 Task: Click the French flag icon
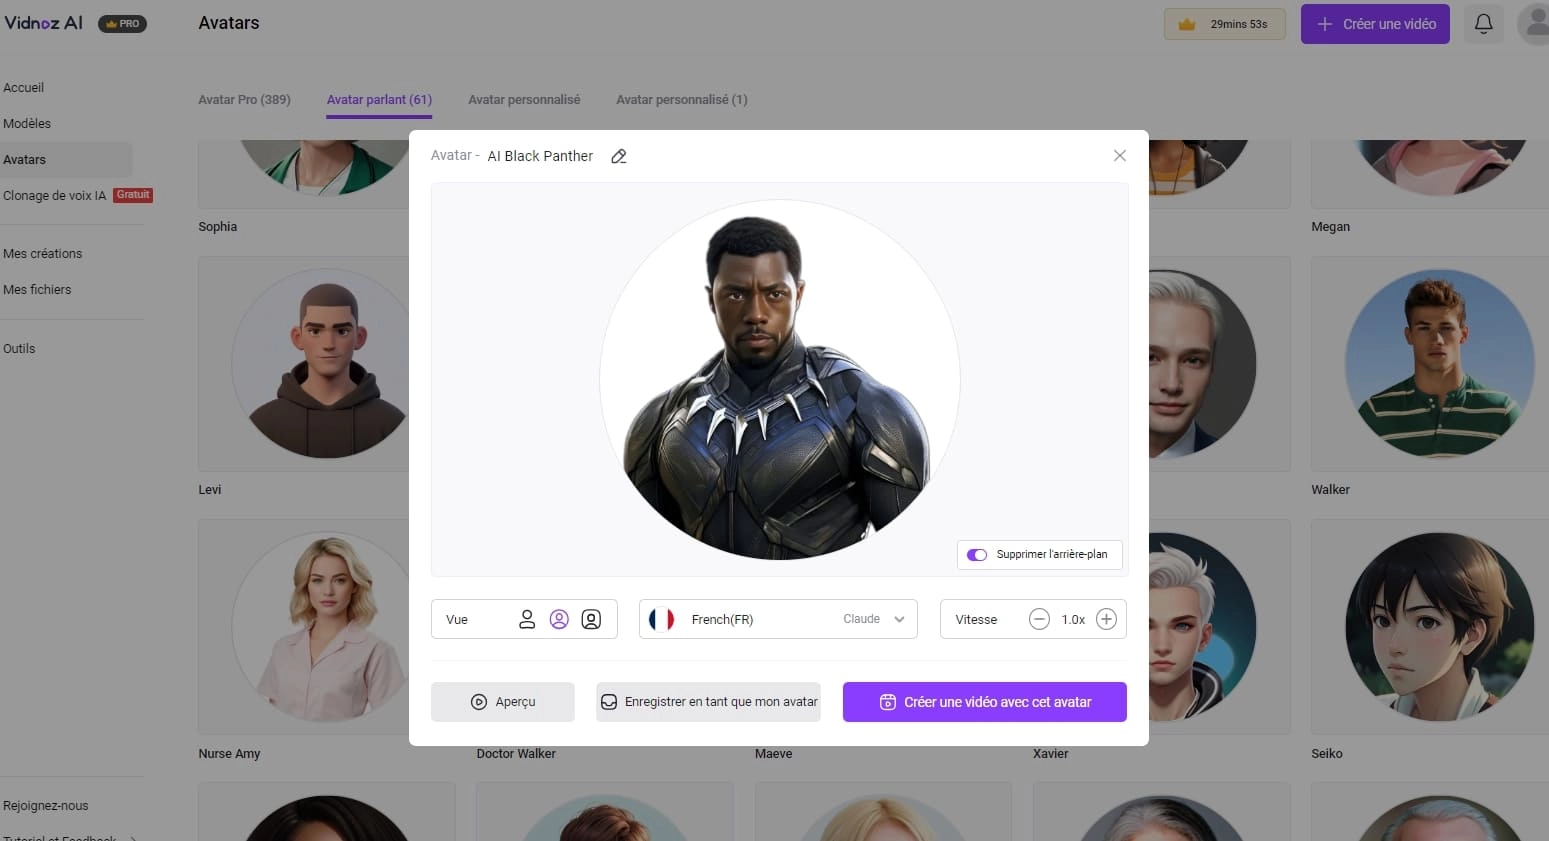click(x=662, y=619)
